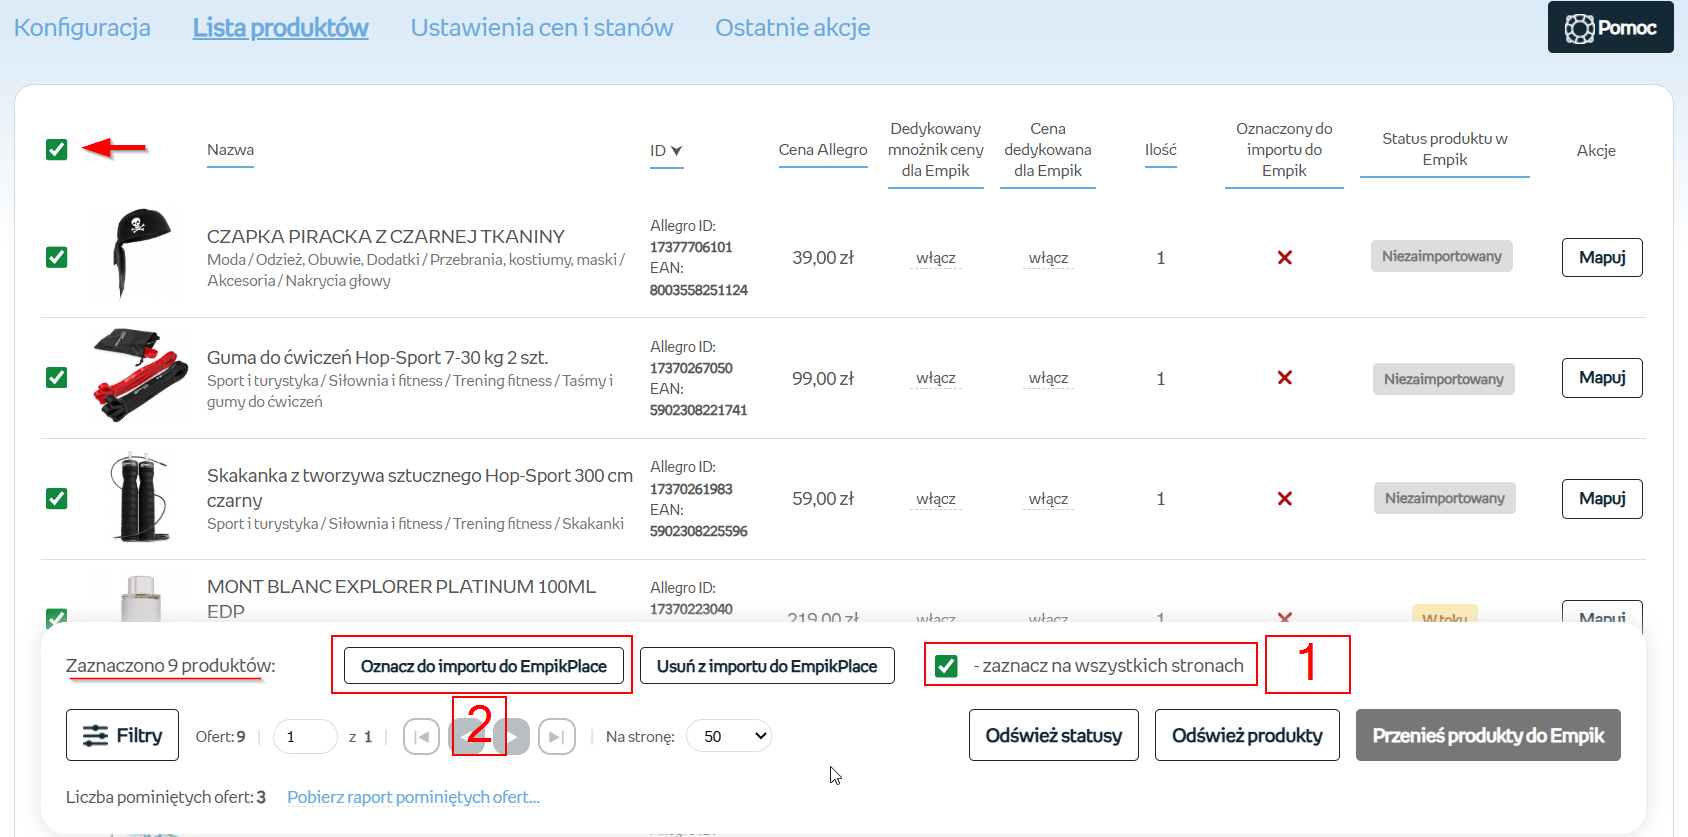The width and height of the screenshot is (1688, 837).
Task: Switch to Ustawienia cen i stanów tab
Action: click(541, 28)
